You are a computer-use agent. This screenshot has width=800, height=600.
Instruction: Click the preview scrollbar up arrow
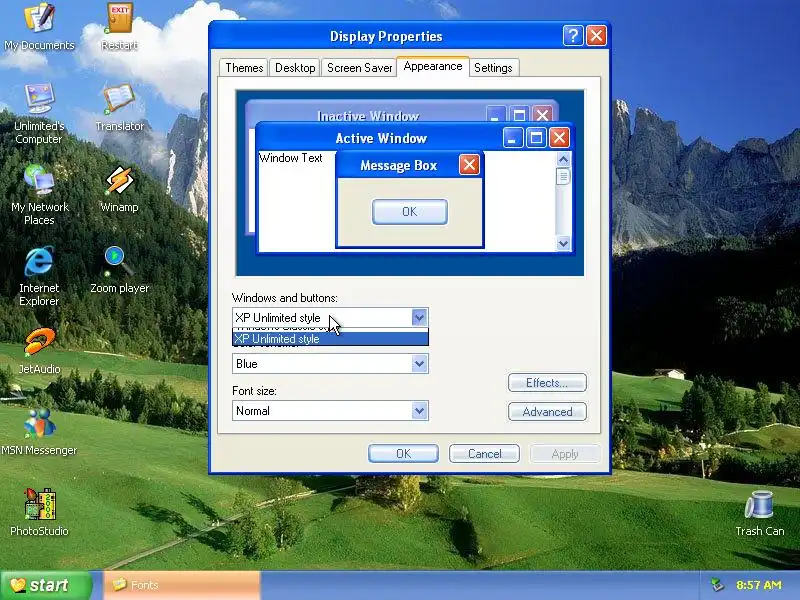563,159
